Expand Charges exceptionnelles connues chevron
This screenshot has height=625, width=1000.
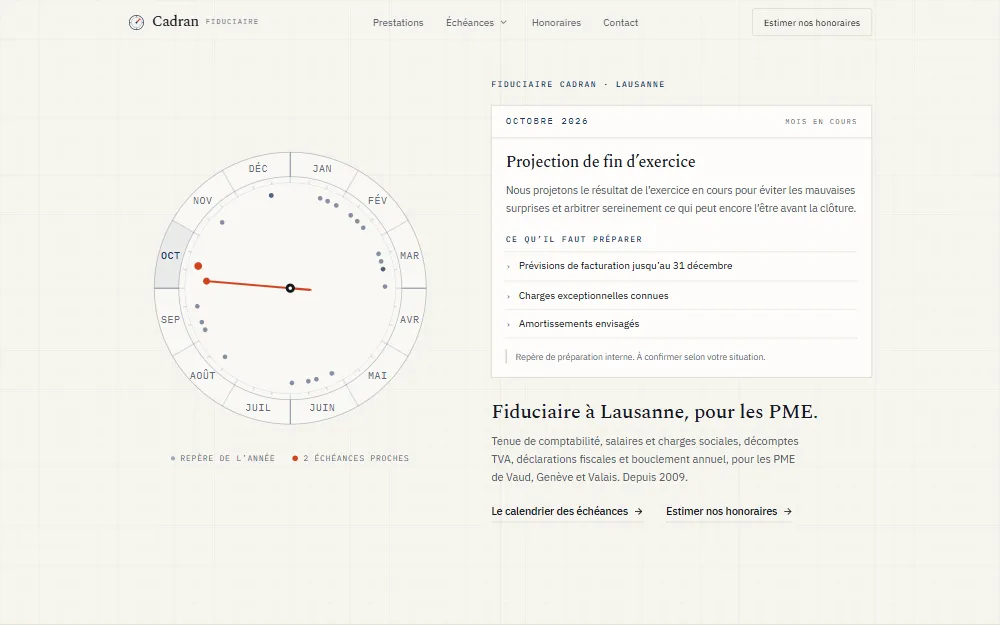[x=508, y=297]
